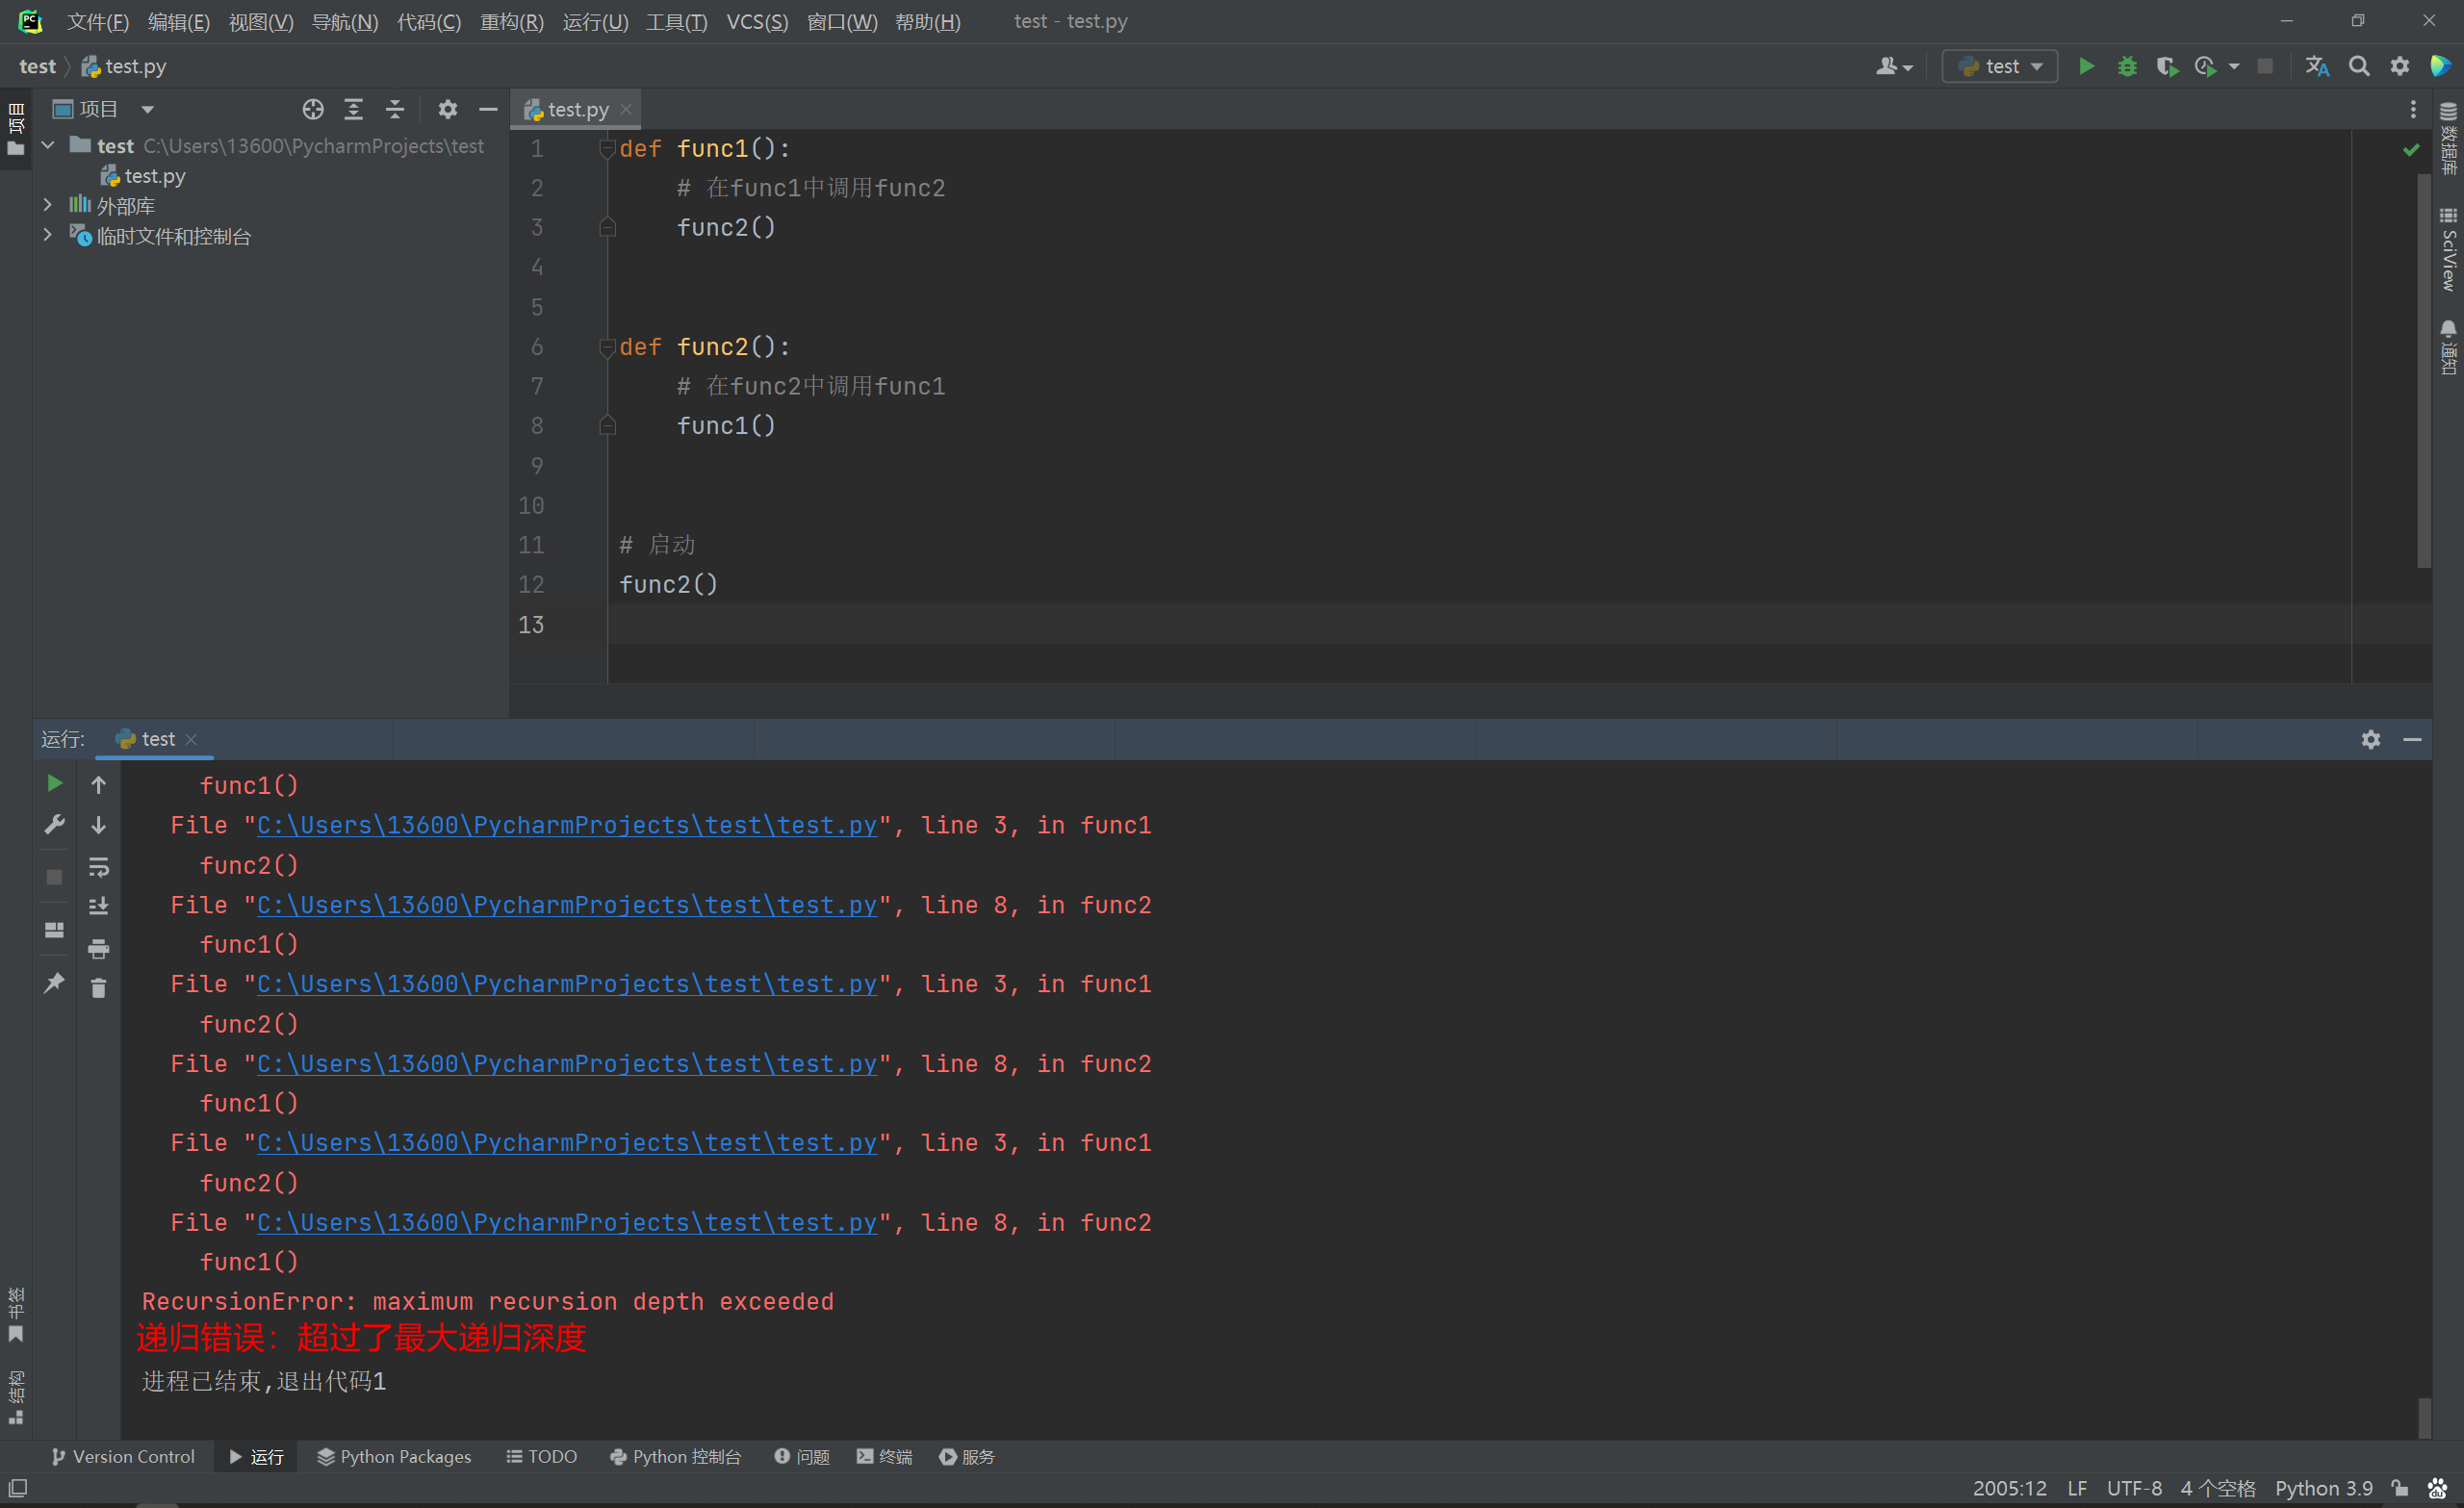Hide the run tool window
The width and height of the screenshot is (2464, 1508).
(x=2412, y=739)
